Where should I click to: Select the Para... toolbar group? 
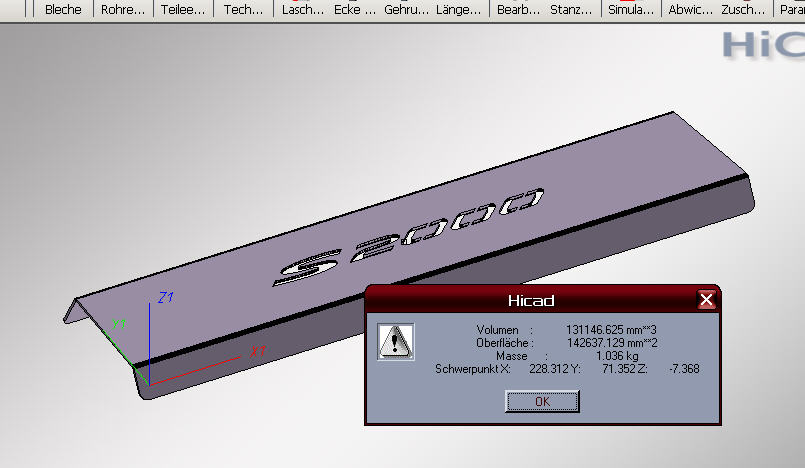[x=791, y=9]
